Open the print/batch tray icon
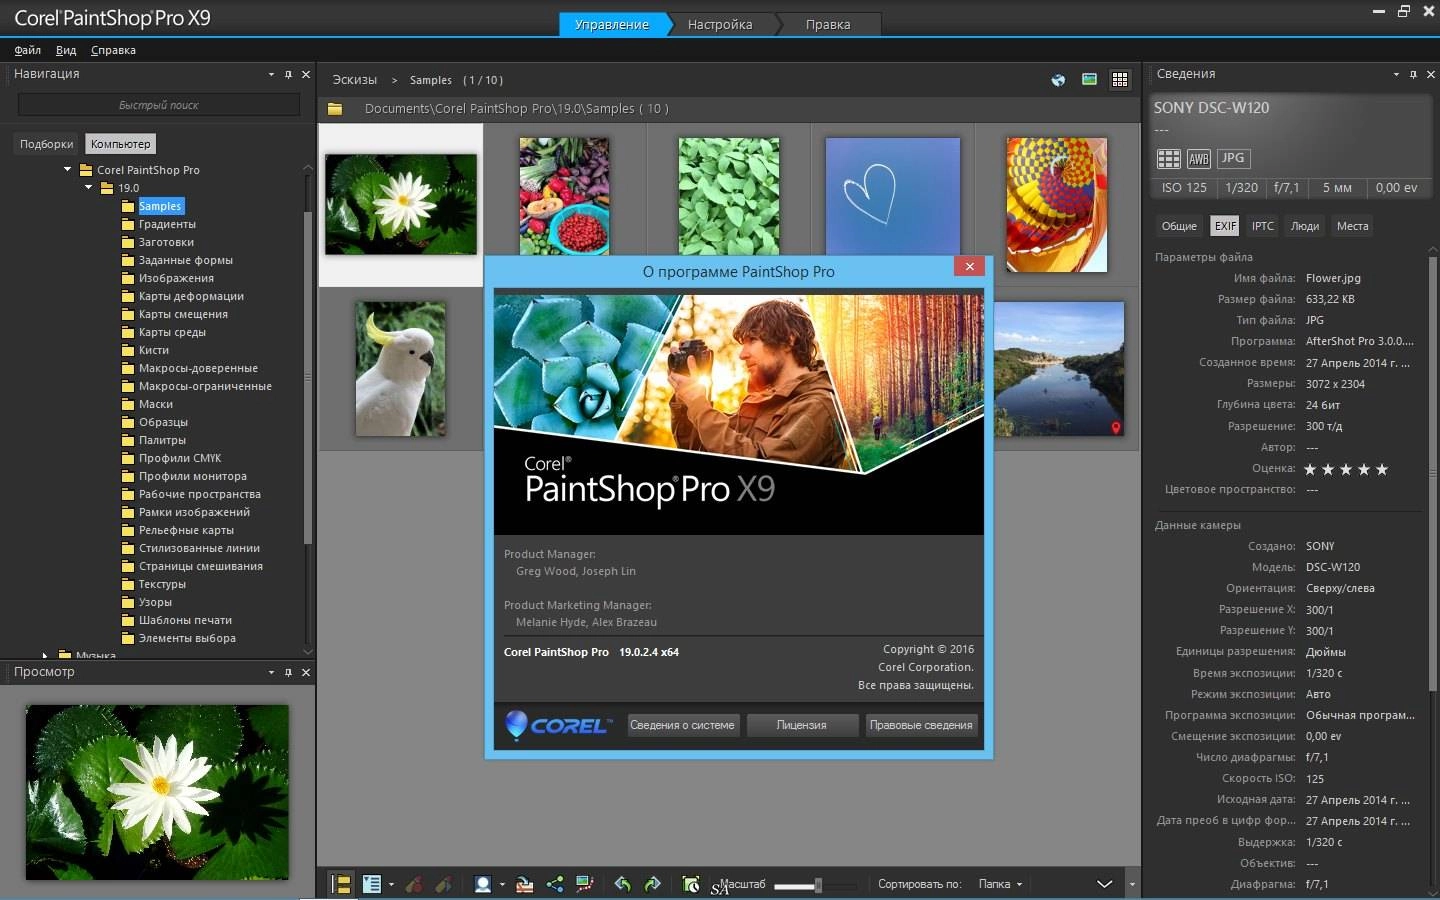The width and height of the screenshot is (1440, 900). click(x=524, y=884)
